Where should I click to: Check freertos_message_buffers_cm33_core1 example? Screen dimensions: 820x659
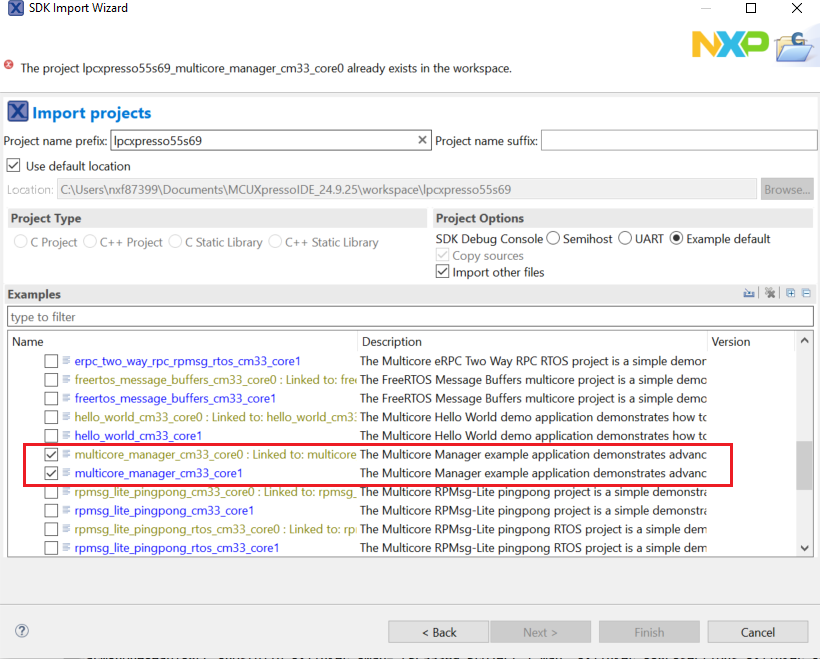[51, 399]
